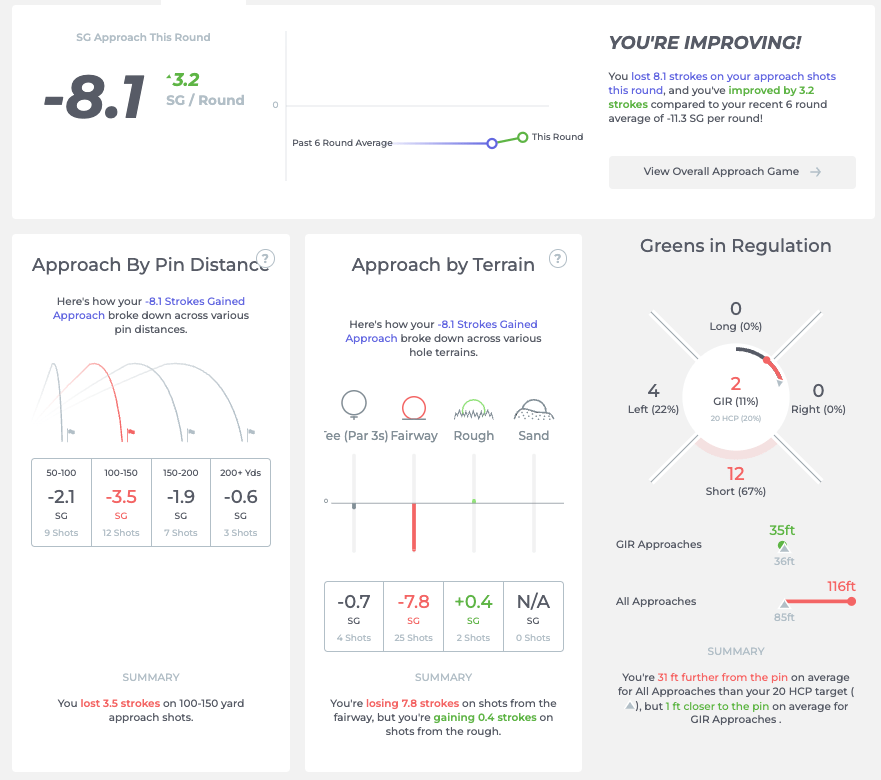Click the 200+ Yds flag icon
This screenshot has height=780, width=881.
(x=250, y=434)
